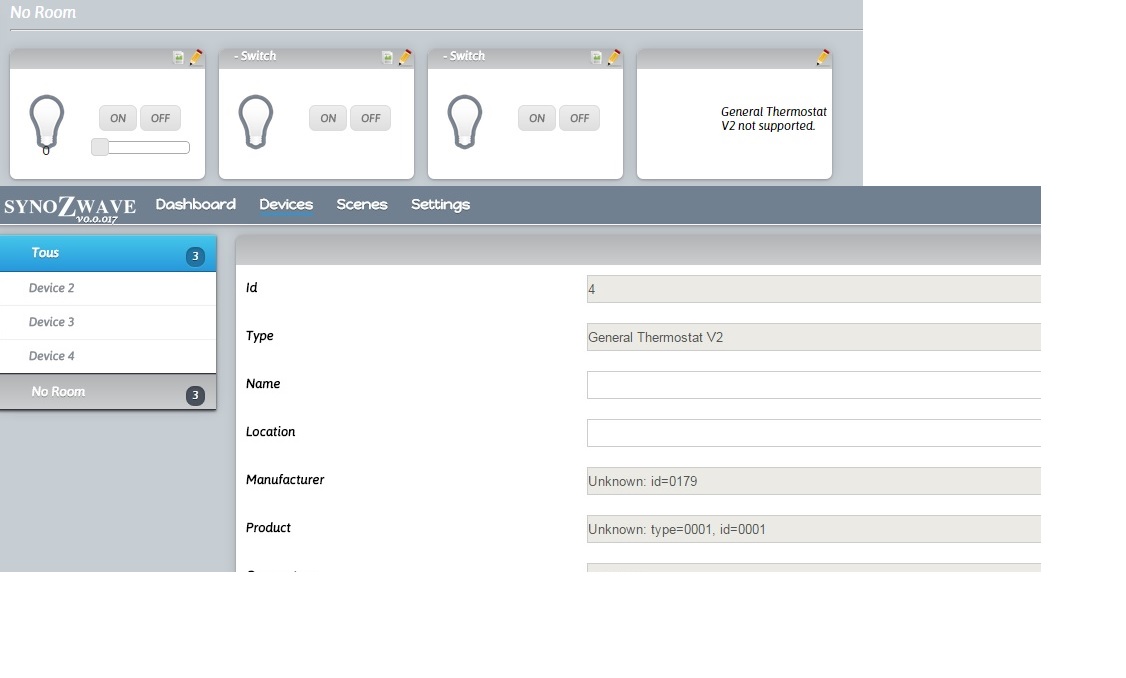Click the pencil edit icon on the dimmer card with slider

[196, 57]
